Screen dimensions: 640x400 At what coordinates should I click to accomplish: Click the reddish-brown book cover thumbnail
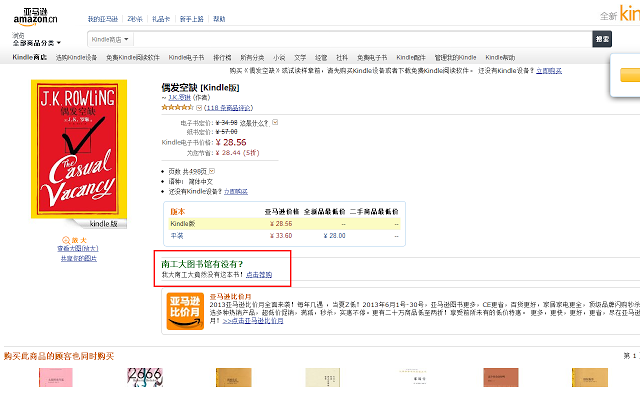501,377
